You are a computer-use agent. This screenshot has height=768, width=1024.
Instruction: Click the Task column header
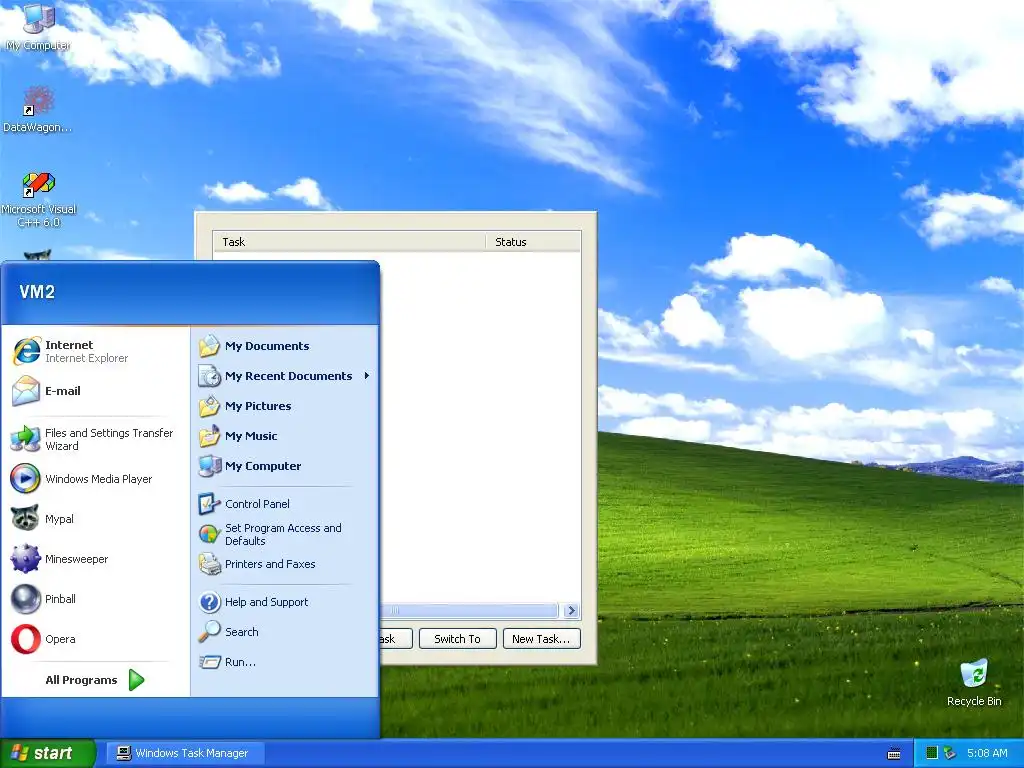[x=349, y=242]
